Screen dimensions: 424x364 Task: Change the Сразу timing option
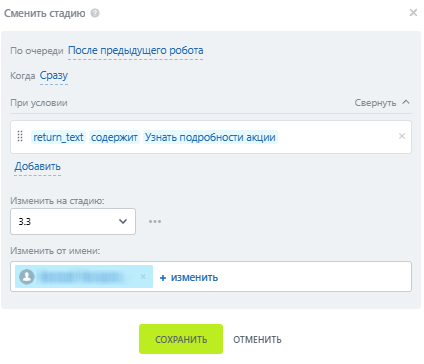tap(54, 76)
